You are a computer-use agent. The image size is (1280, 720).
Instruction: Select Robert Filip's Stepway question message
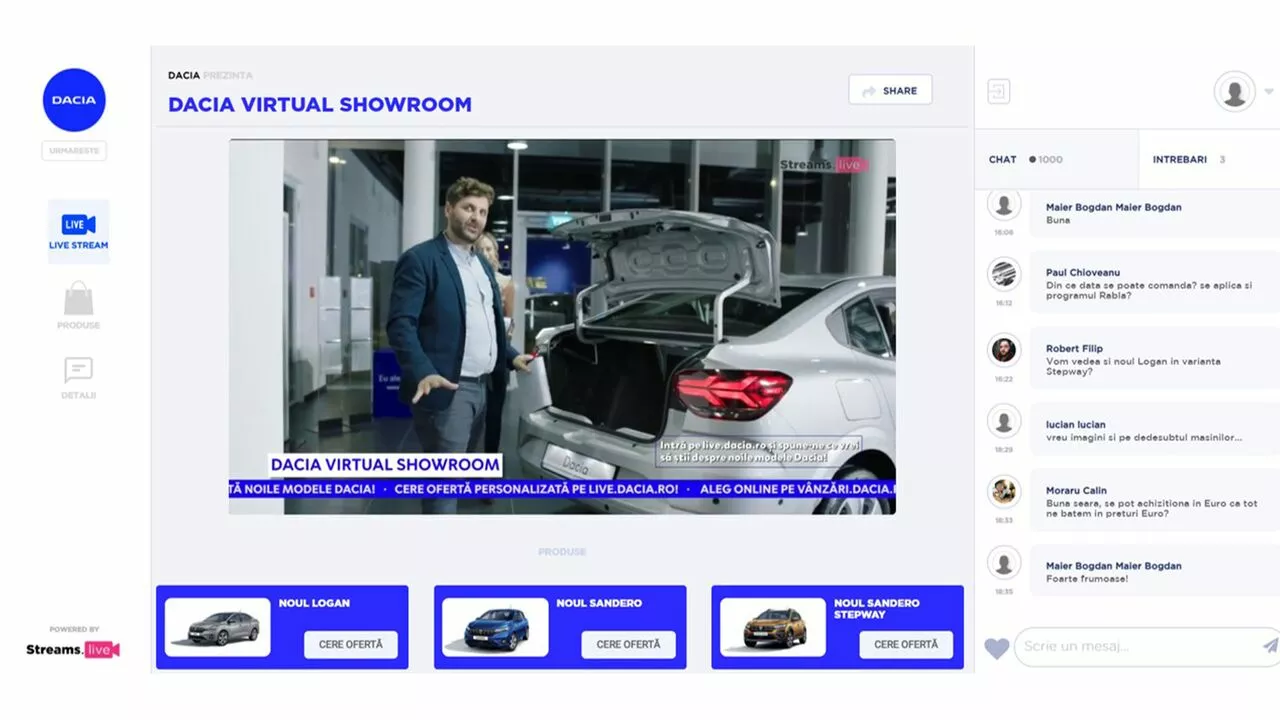[1154, 360]
